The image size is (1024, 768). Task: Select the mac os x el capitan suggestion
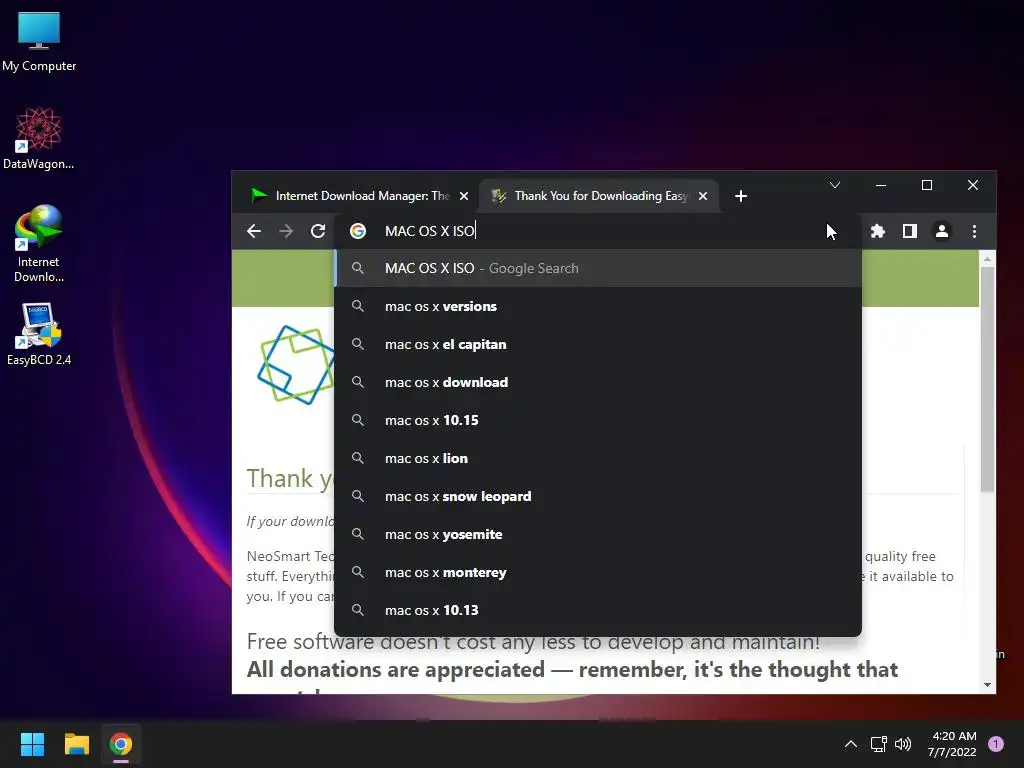point(598,344)
